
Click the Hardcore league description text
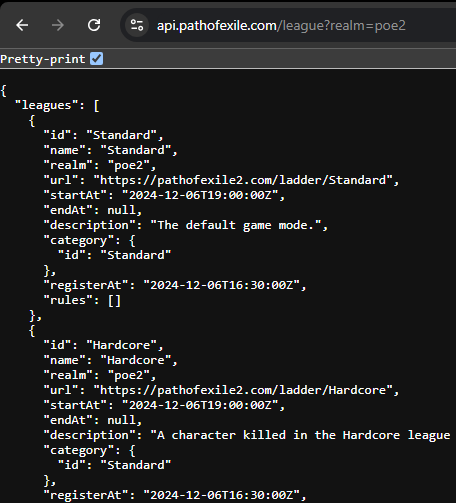click(x=300, y=435)
